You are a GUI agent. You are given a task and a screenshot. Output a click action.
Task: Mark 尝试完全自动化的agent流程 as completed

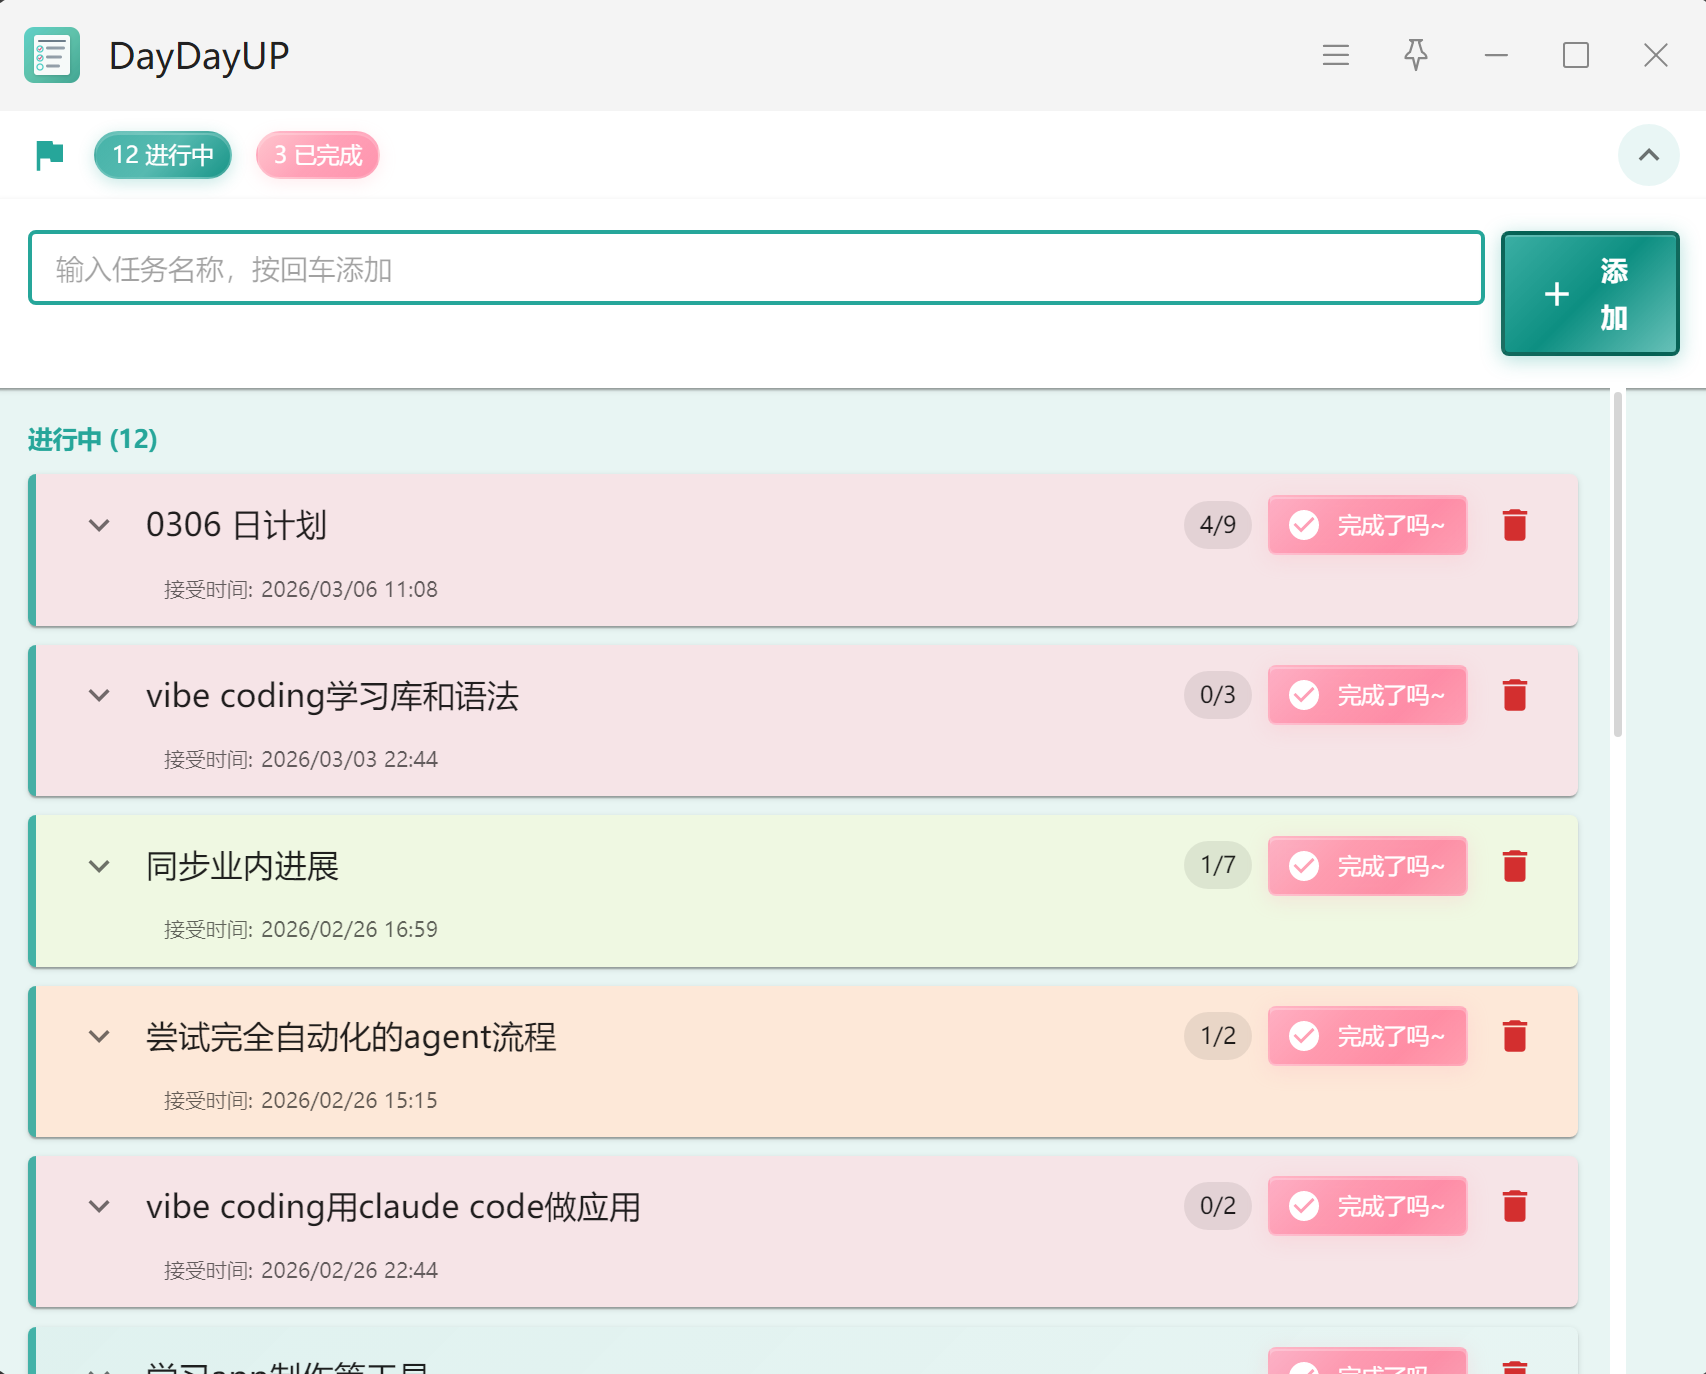pyautogui.click(x=1366, y=1036)
